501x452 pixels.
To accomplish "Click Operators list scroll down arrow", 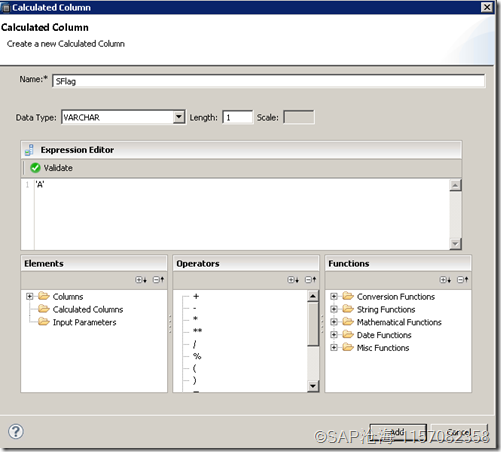I will [313, 386].
